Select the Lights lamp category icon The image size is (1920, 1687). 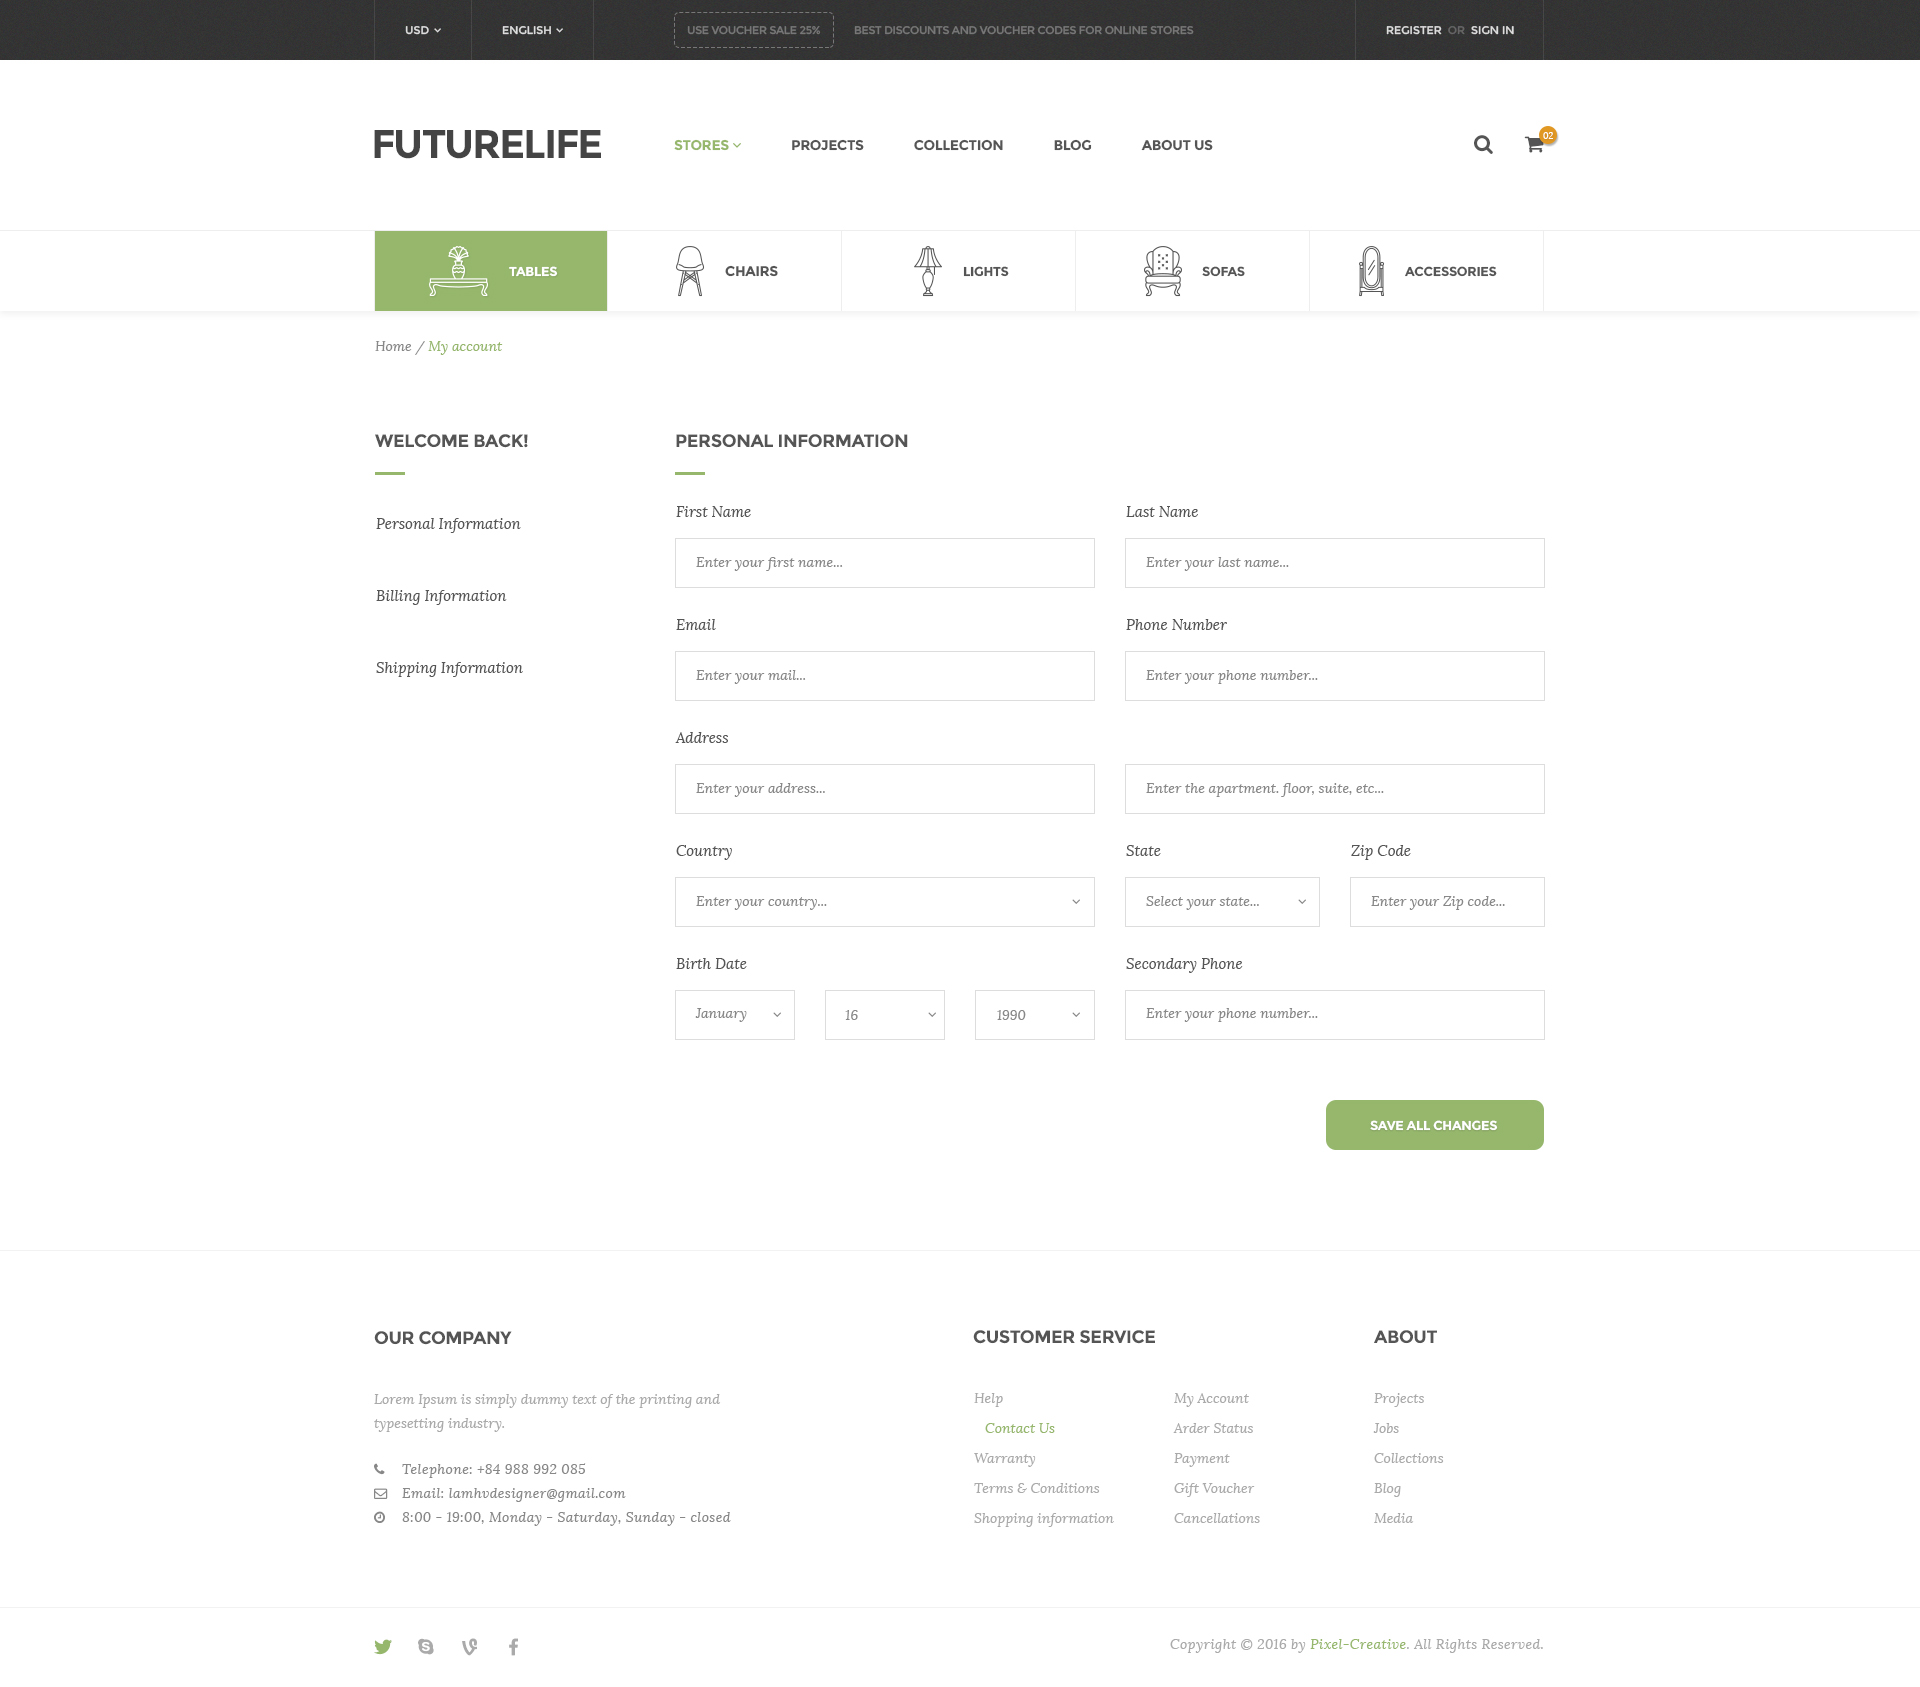tap(928, 271)
